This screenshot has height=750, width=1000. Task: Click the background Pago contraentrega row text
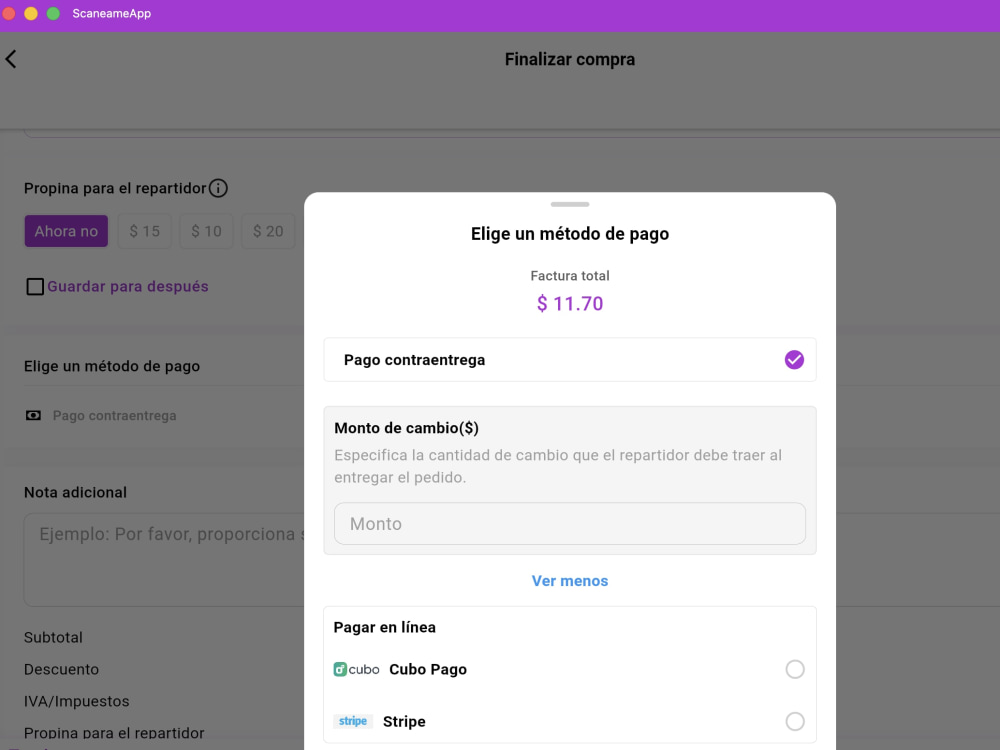click(114, 416)
